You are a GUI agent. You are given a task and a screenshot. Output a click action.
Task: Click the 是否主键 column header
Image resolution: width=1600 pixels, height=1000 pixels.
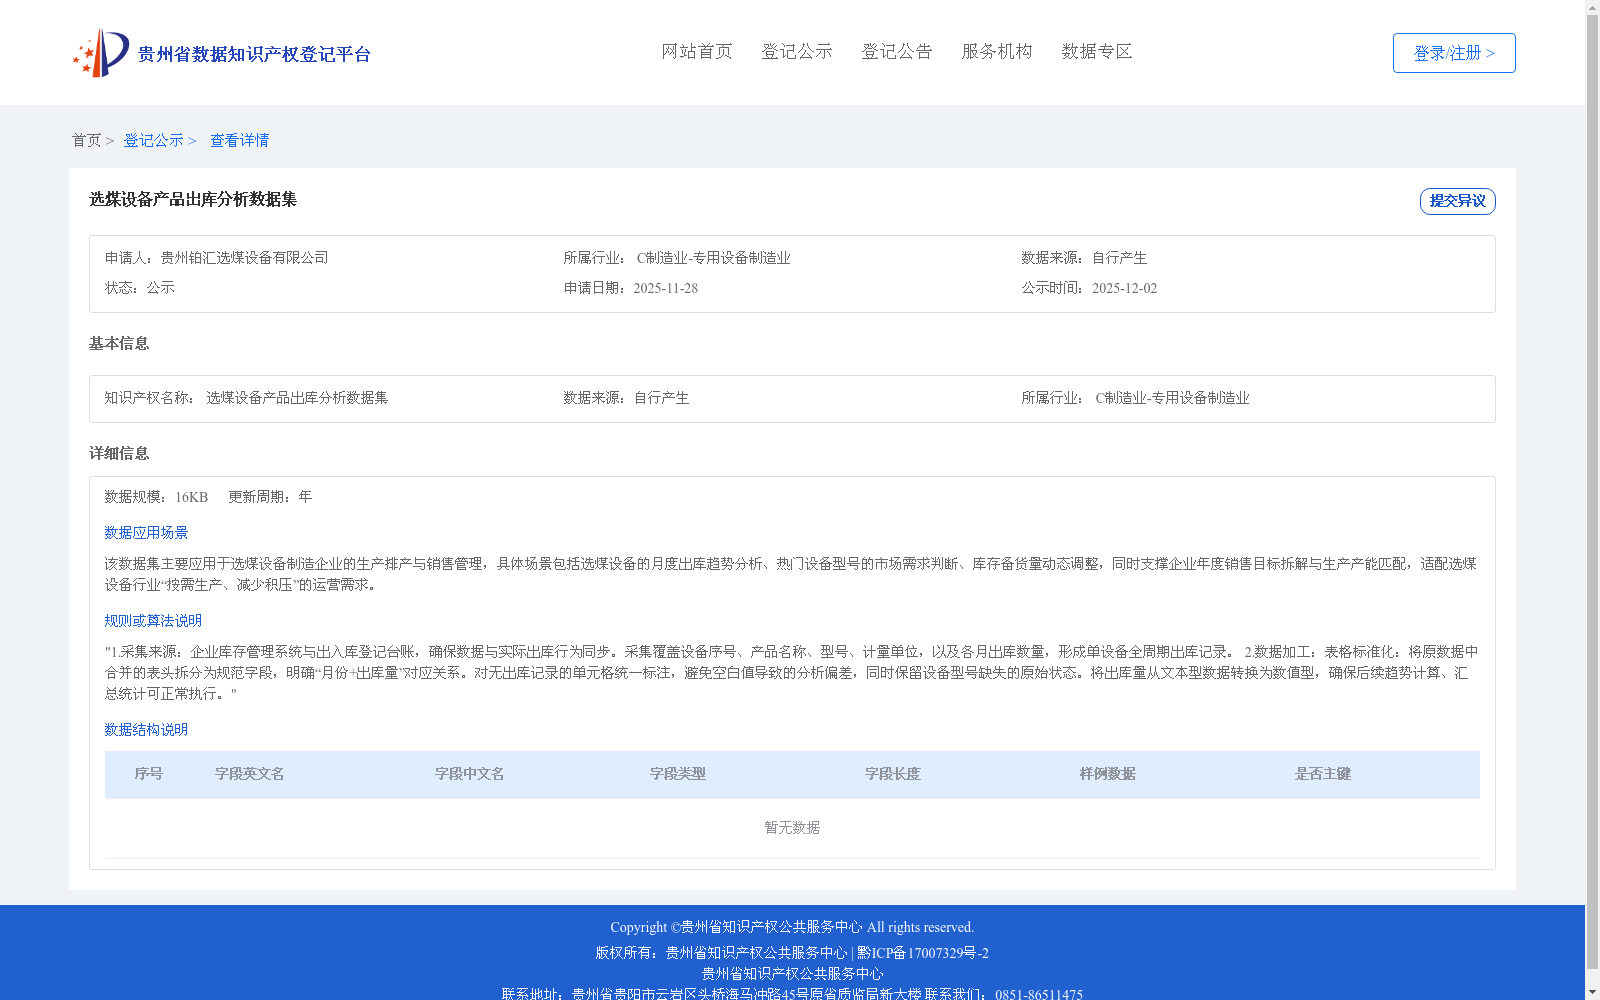click(1323, 774)
